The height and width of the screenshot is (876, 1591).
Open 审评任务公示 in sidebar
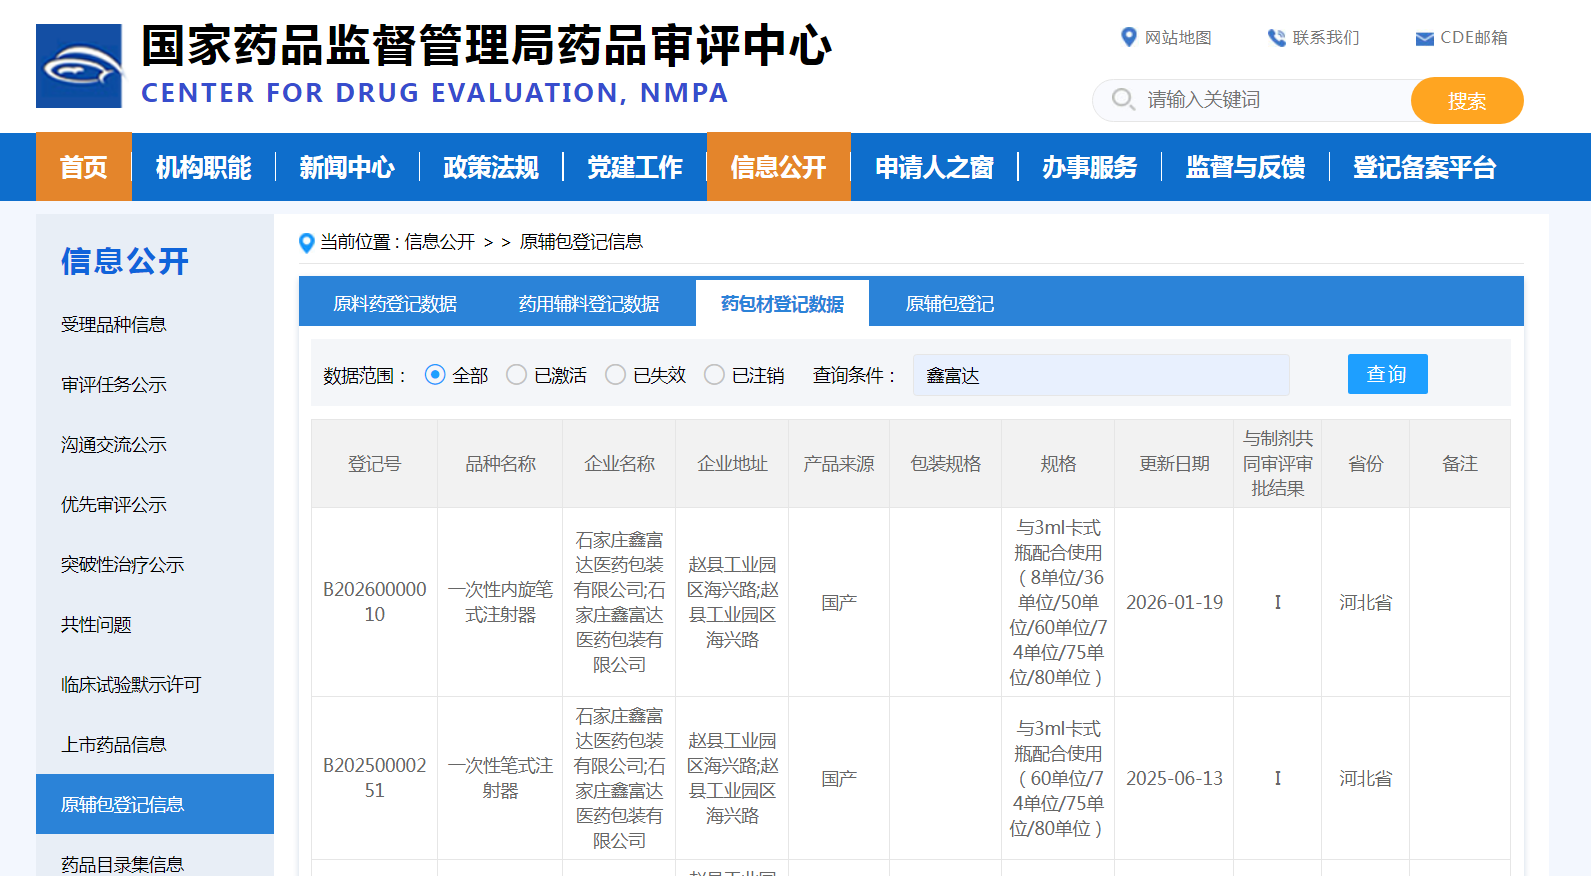(x=155, y=384)
